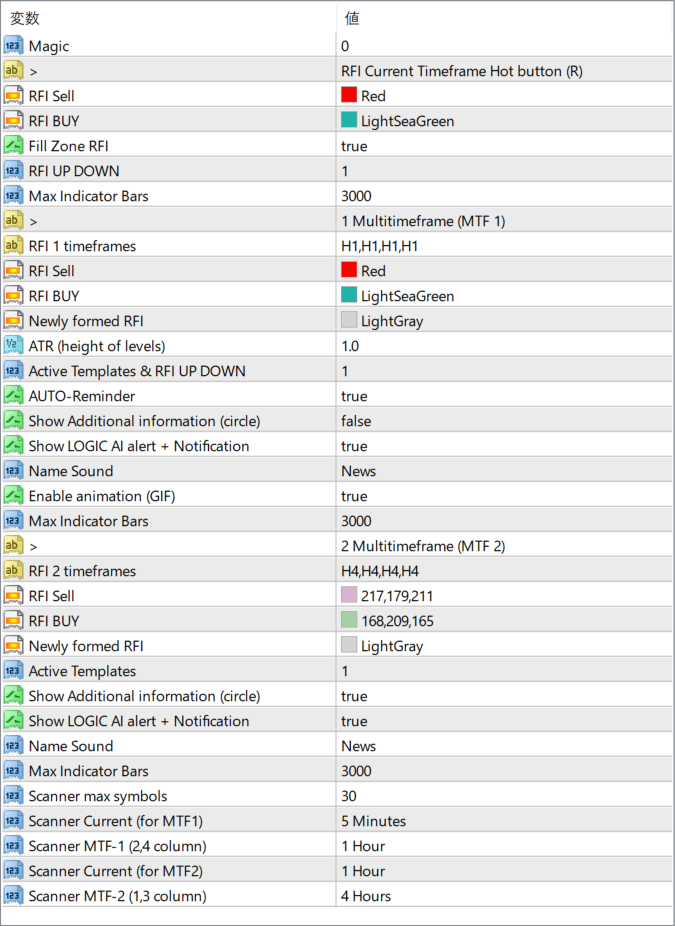
Task: Click the decimal icon for ATR (height of levels)
Action: (14, 346)
